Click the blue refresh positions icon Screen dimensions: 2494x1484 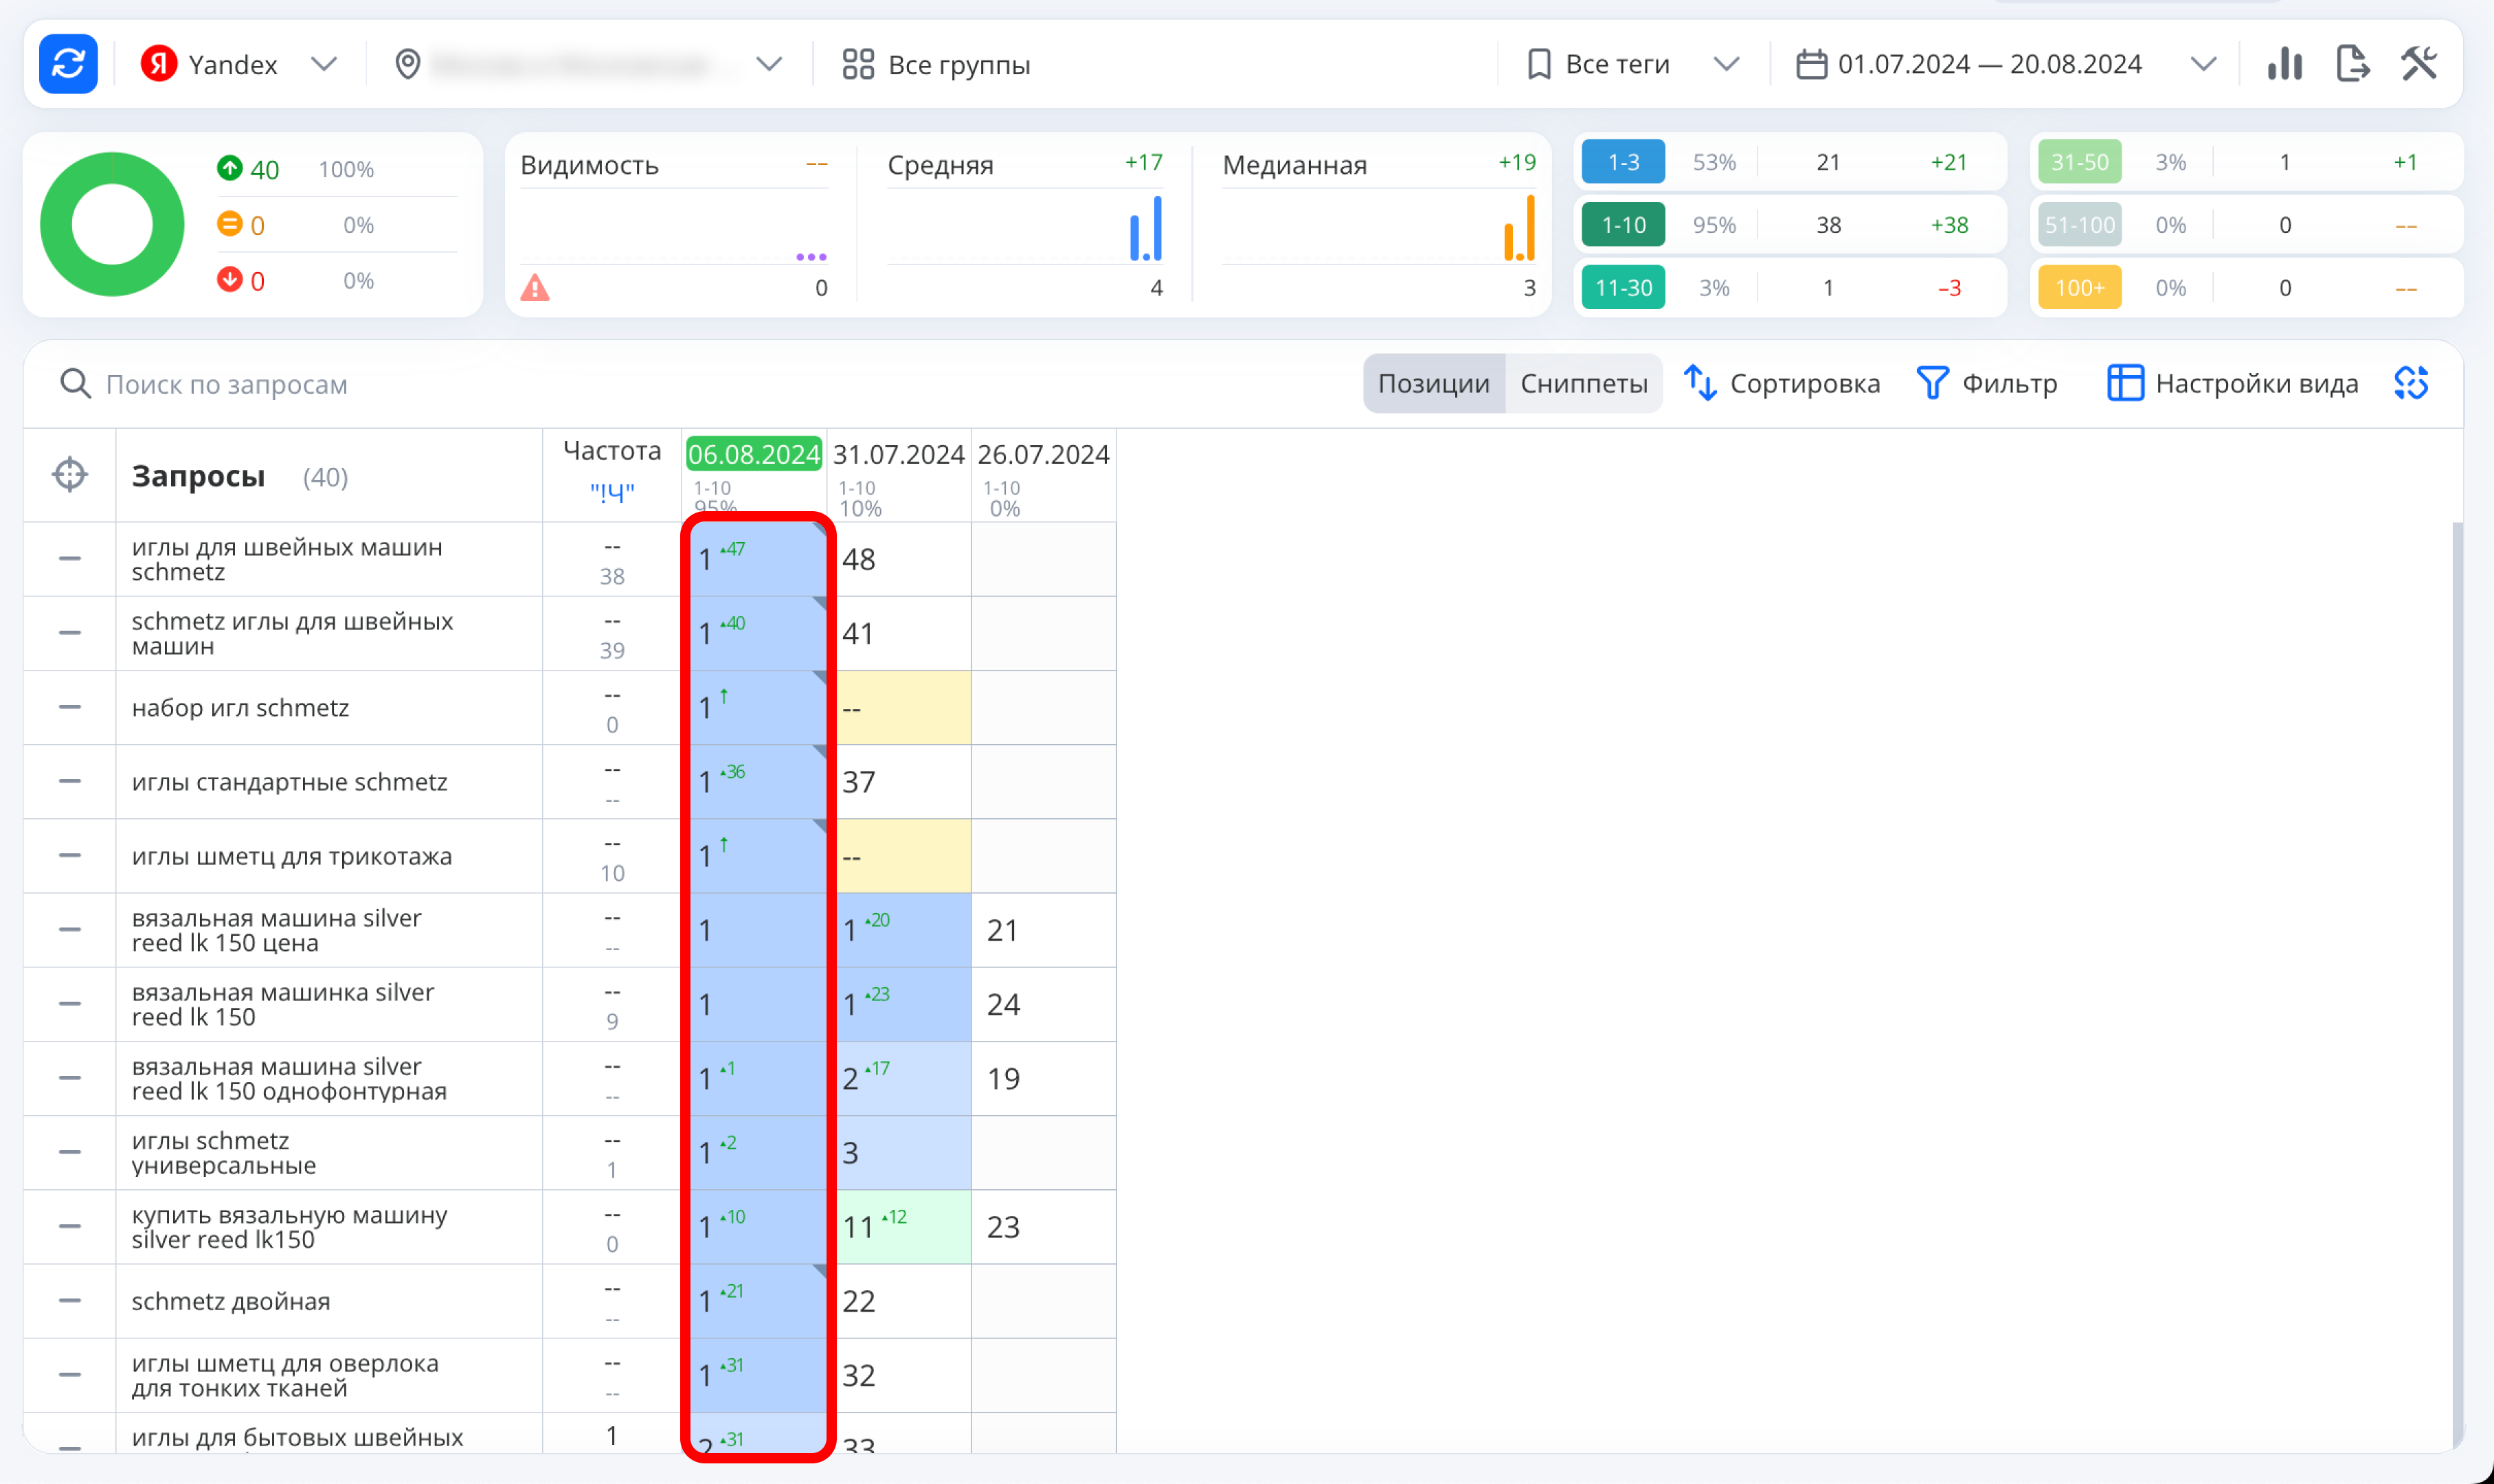[x=68, y=64]
